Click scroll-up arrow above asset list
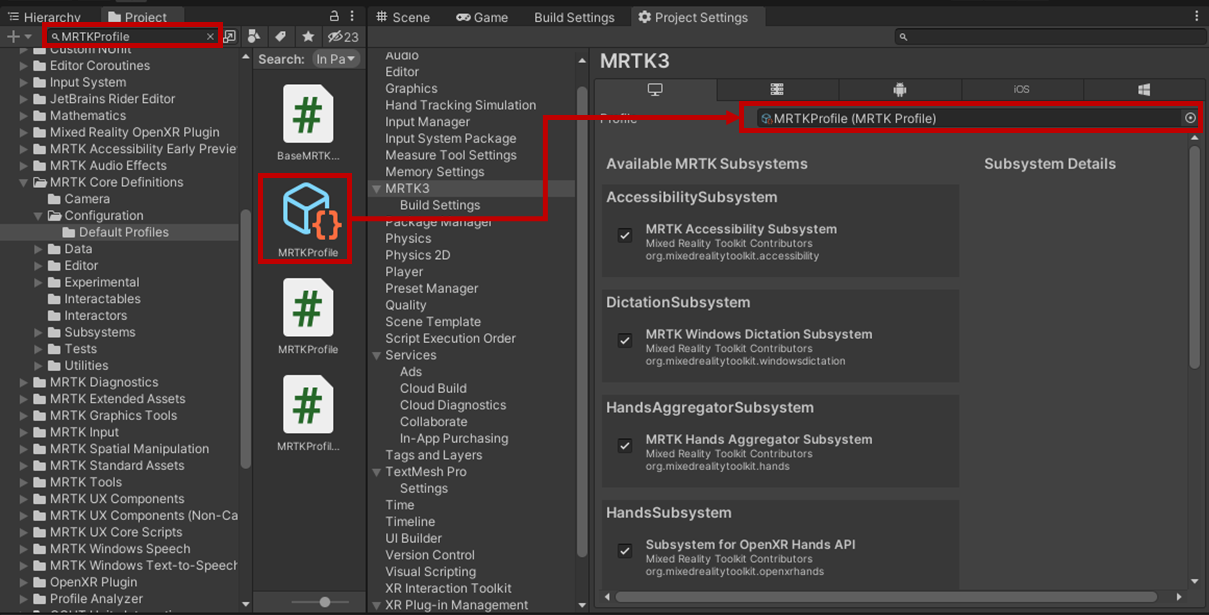Screen dimensions: 1209x615 point(246,59)
